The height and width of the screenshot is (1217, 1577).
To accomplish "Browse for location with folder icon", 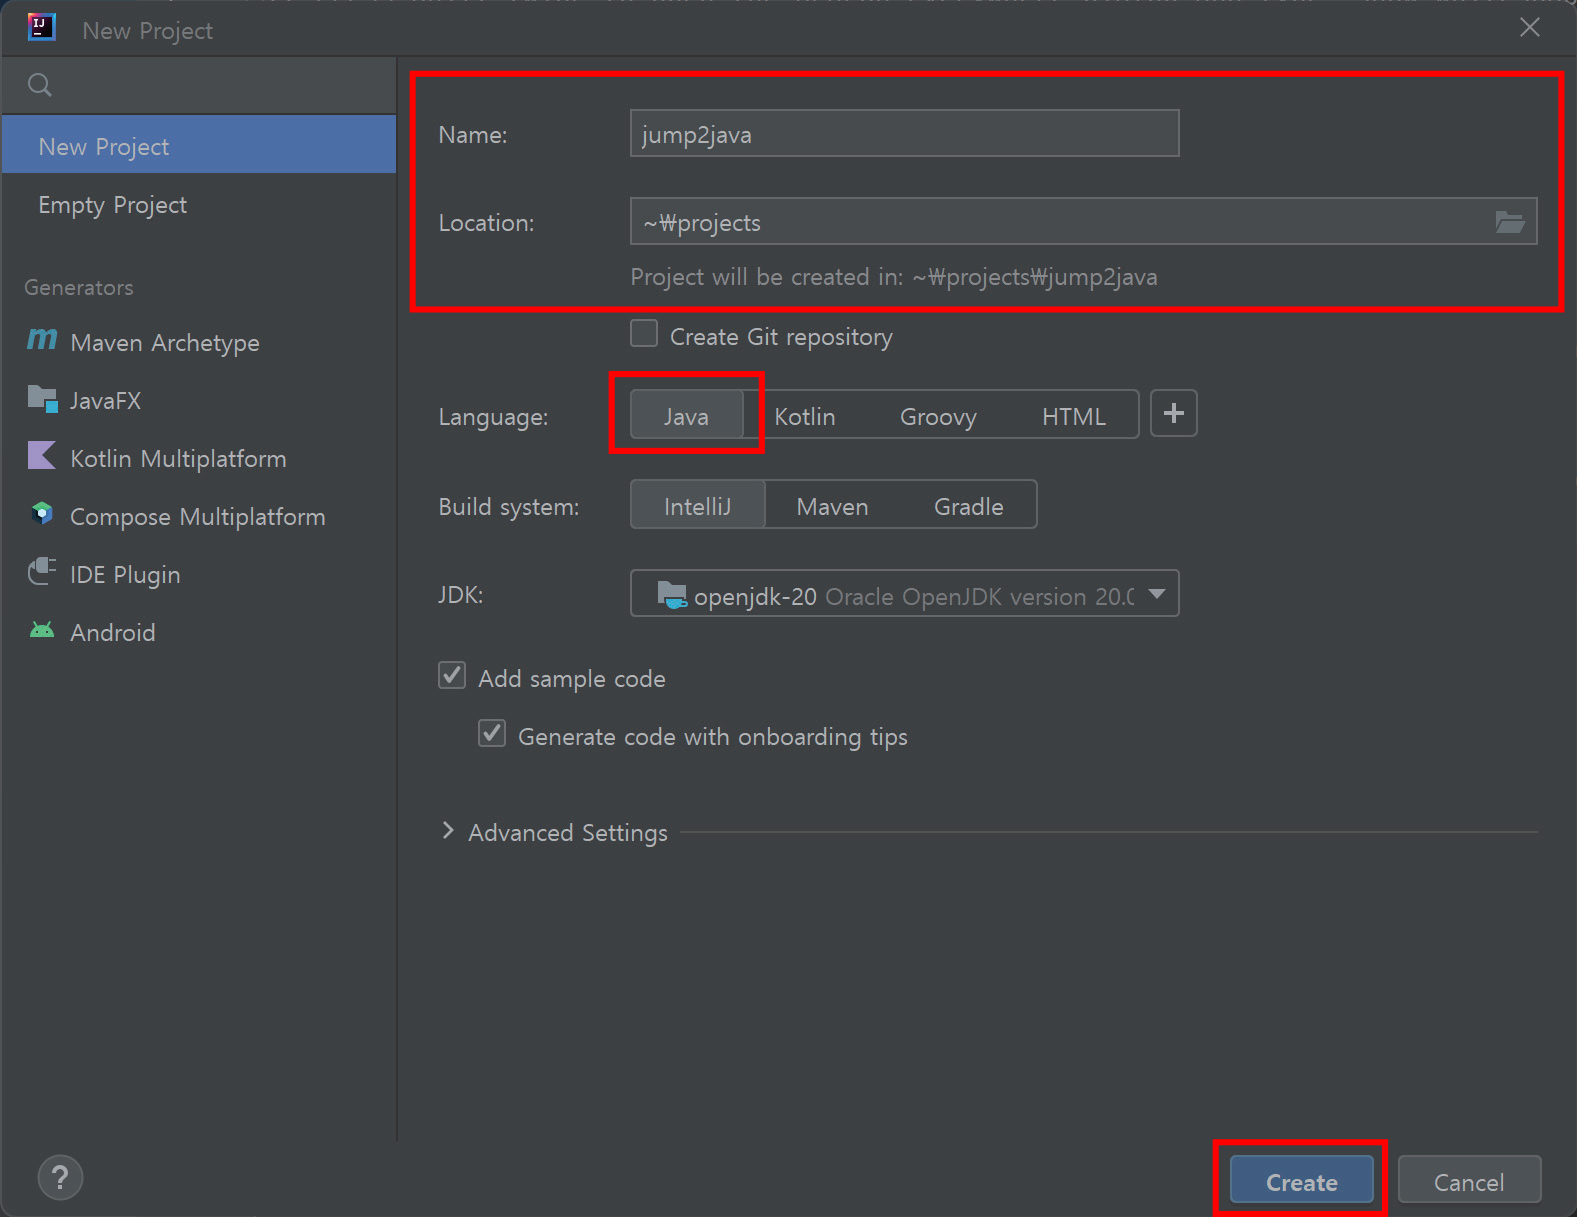I will click(1509, 221).
